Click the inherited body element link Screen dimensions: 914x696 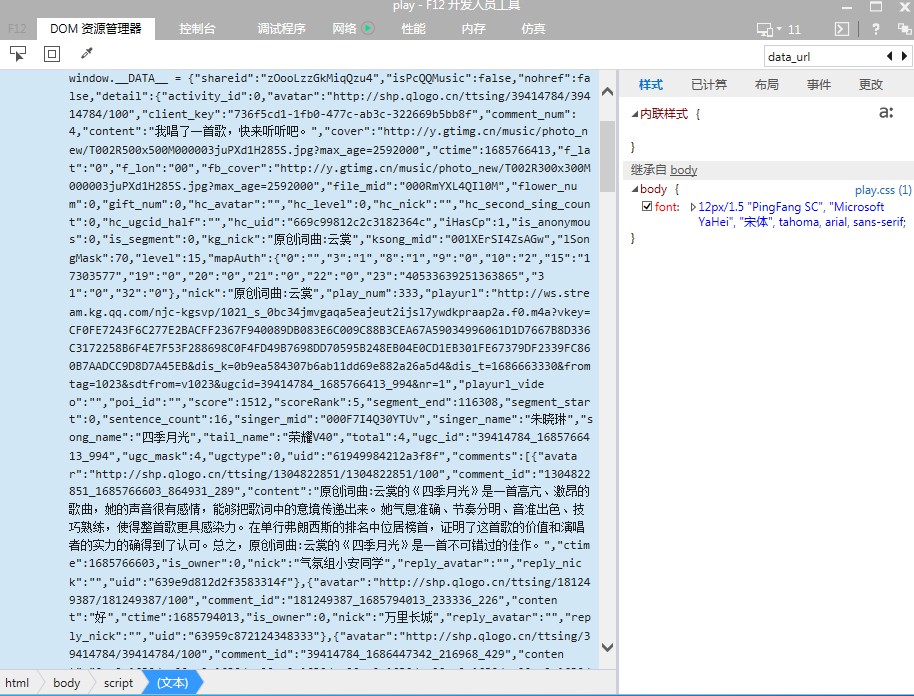(x=684, y=170)
